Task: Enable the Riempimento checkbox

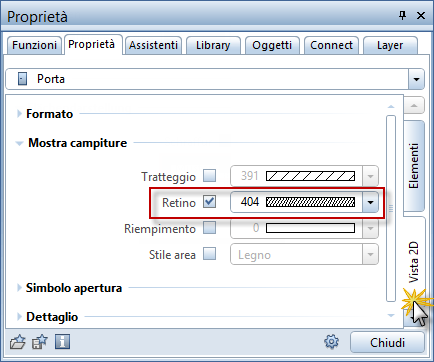Action: point(210,228)
